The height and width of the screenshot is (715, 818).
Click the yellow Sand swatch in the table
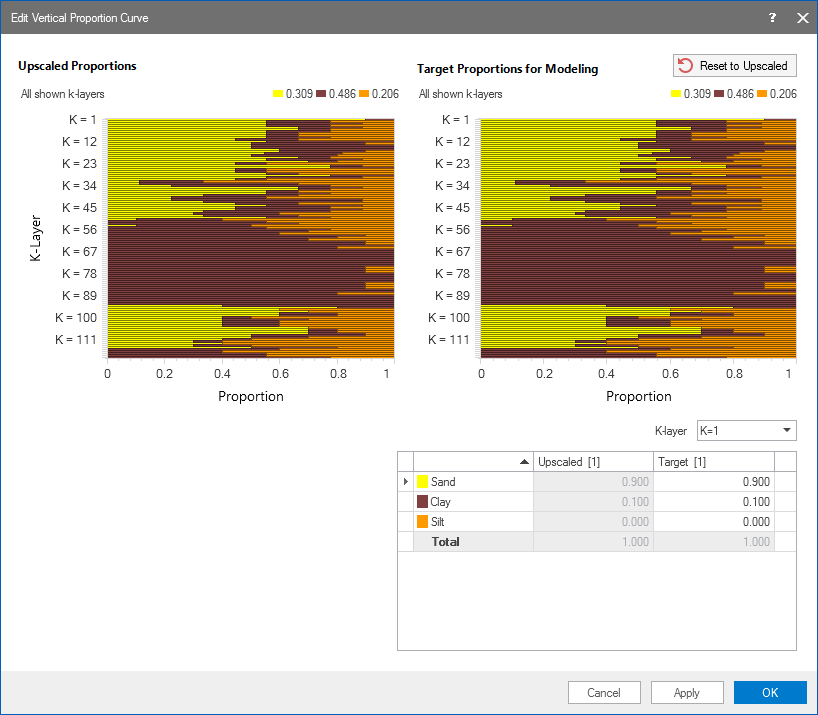[x=422, y=482]
